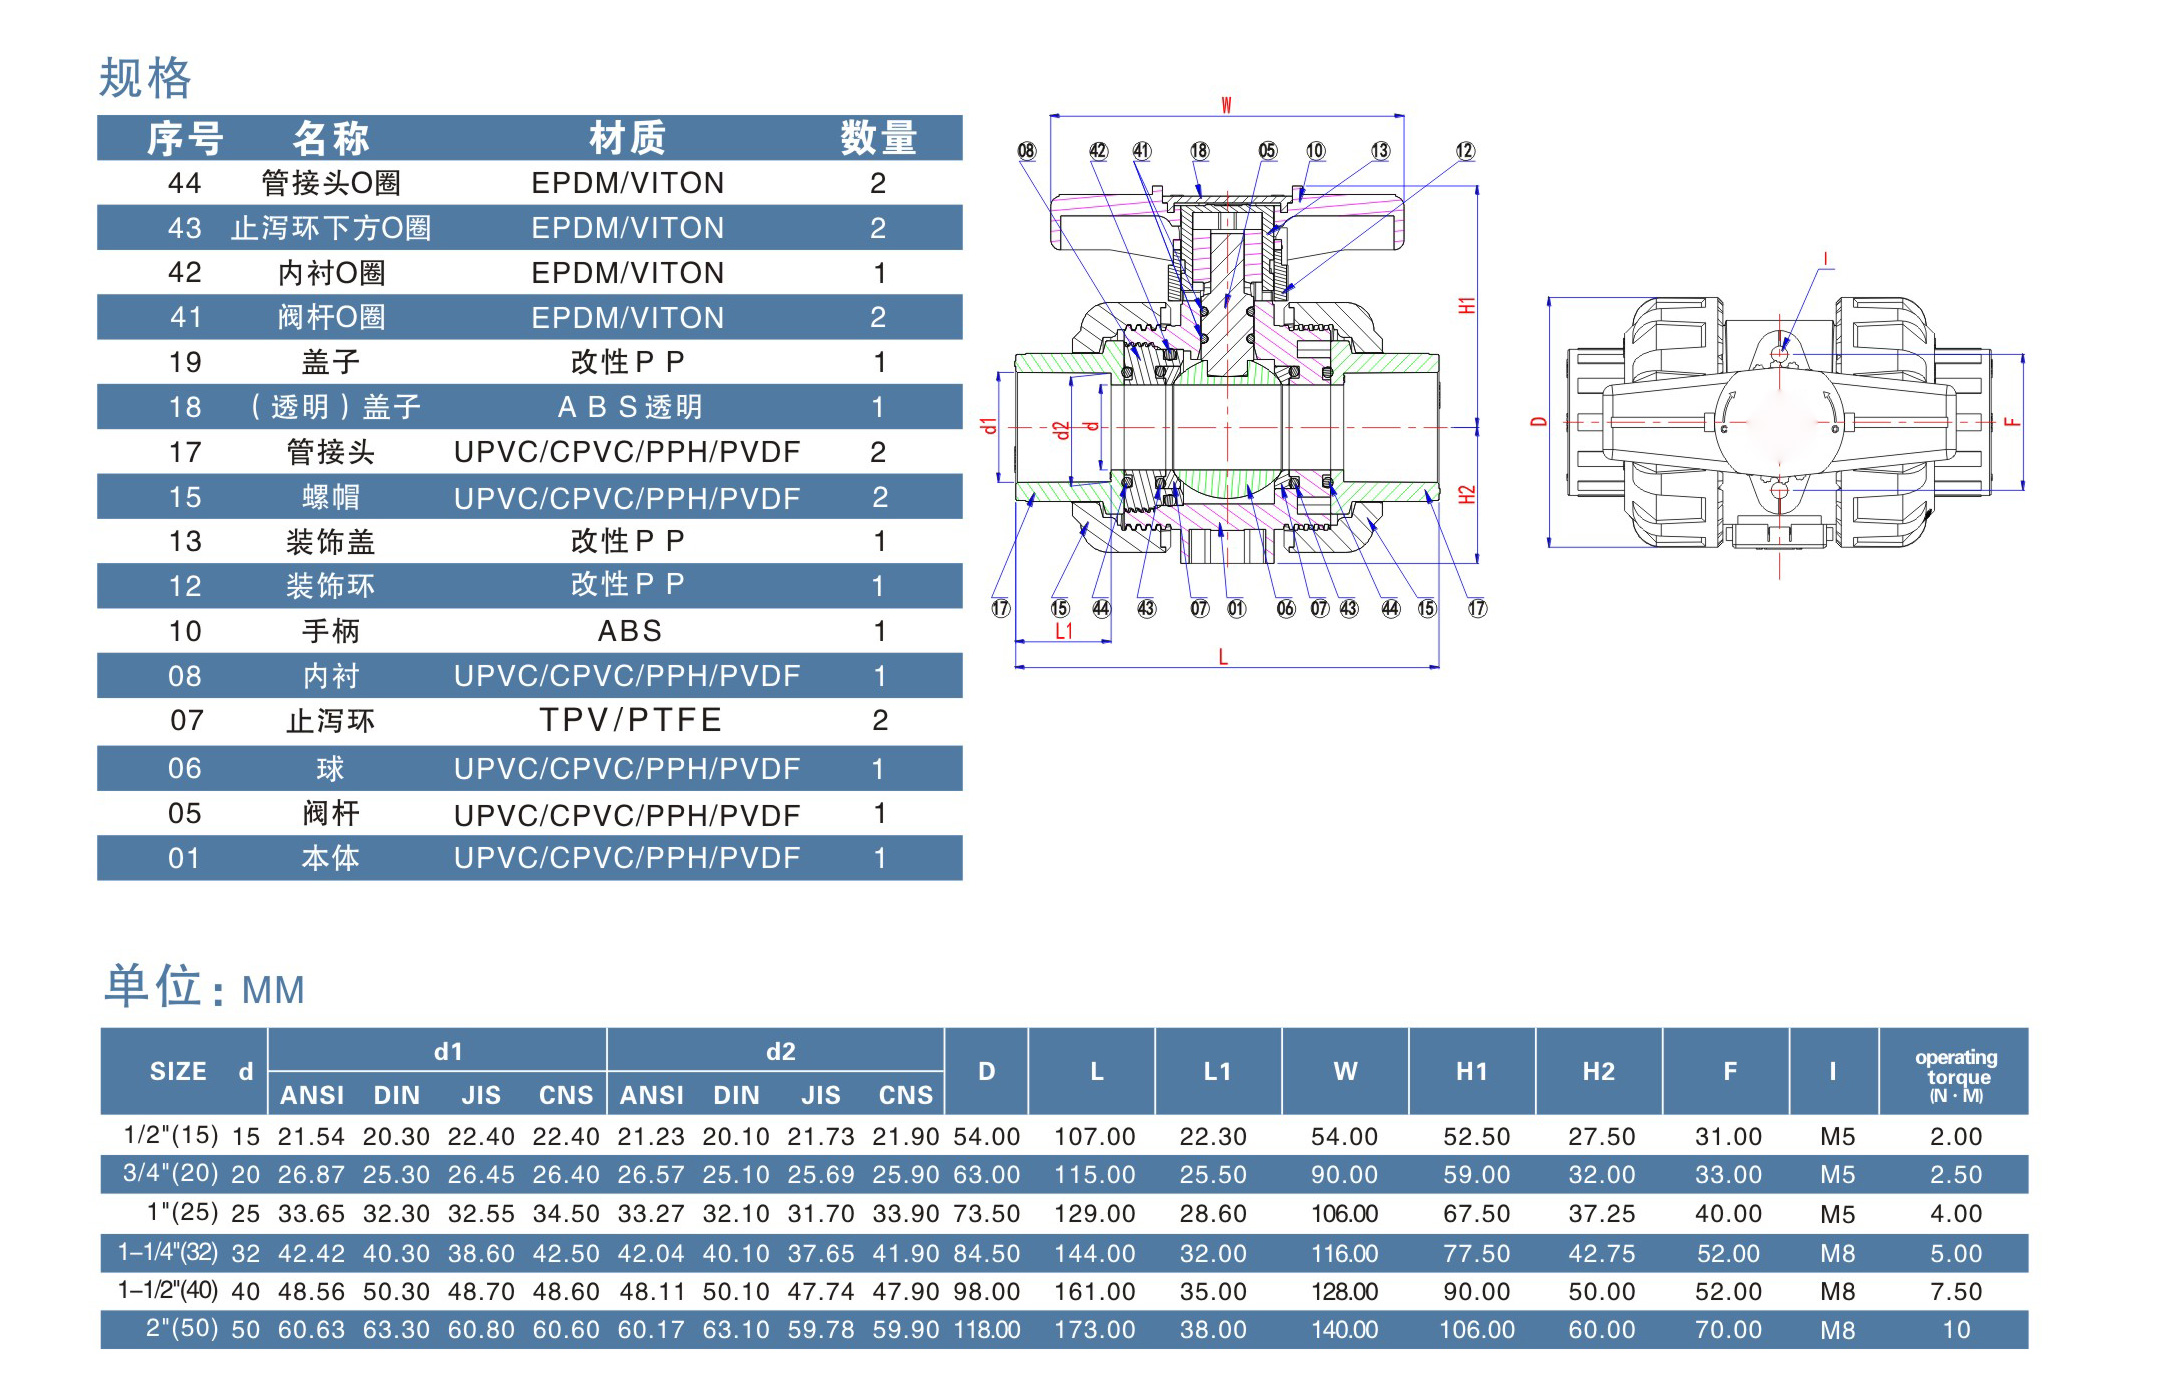2164x1395 pixels.
Task: Click the material ABS透明
Action: pos(630,407)
